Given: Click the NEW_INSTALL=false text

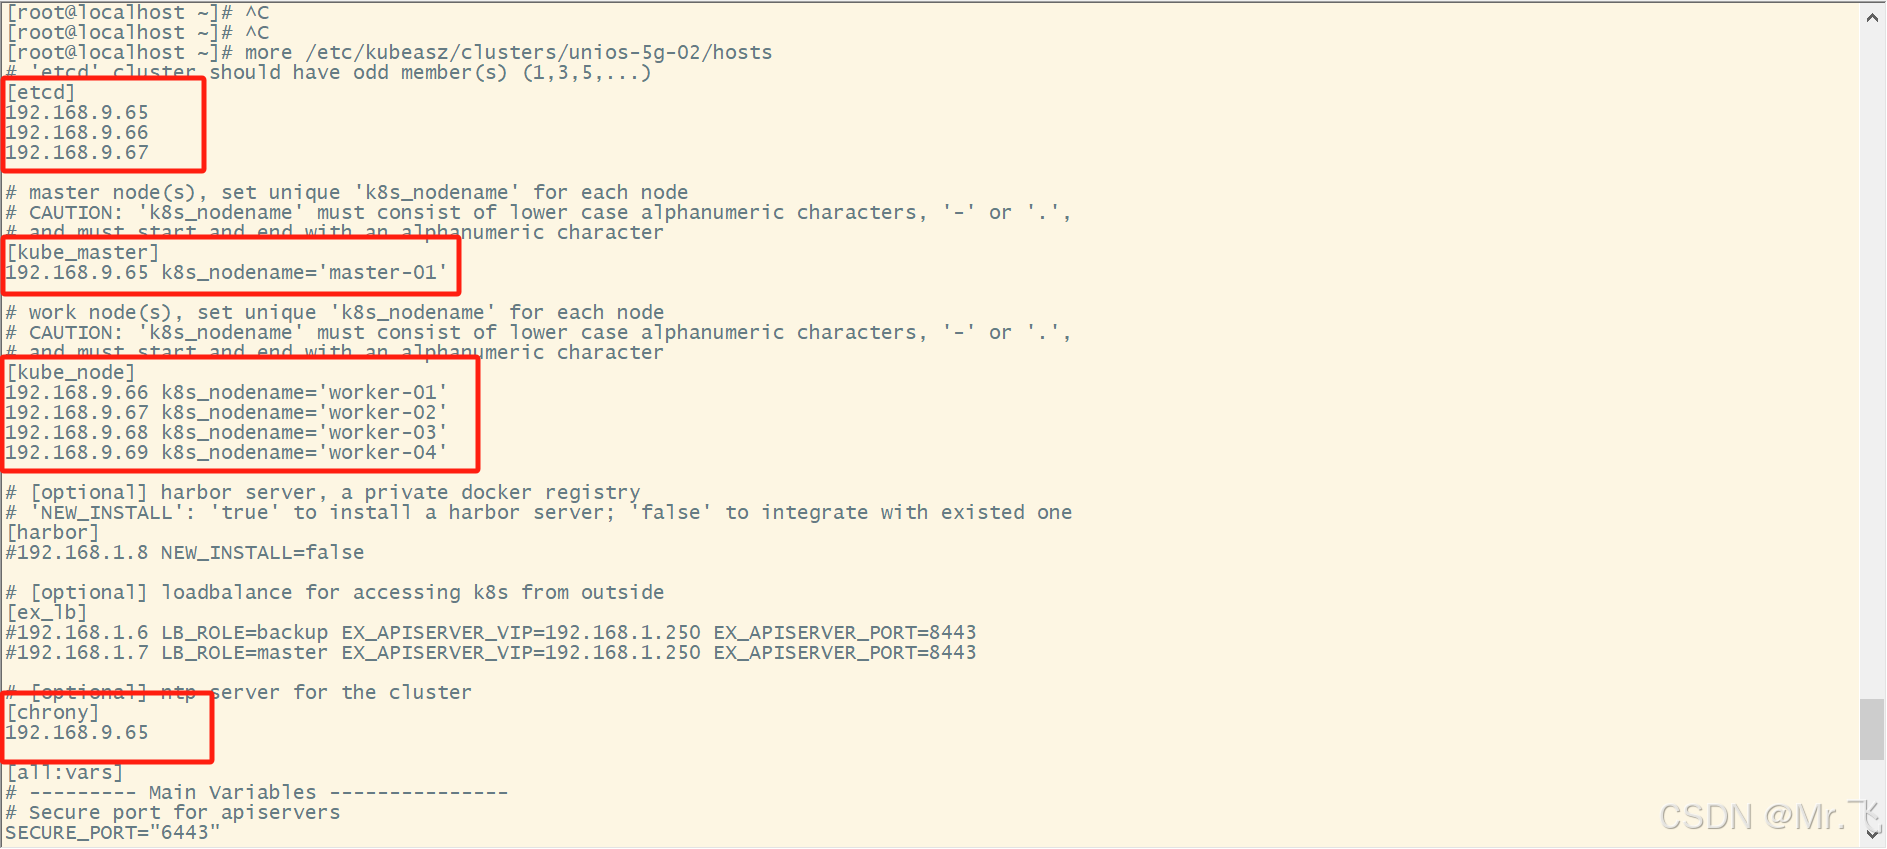Looking at the screenshot, I should (263, 553).
